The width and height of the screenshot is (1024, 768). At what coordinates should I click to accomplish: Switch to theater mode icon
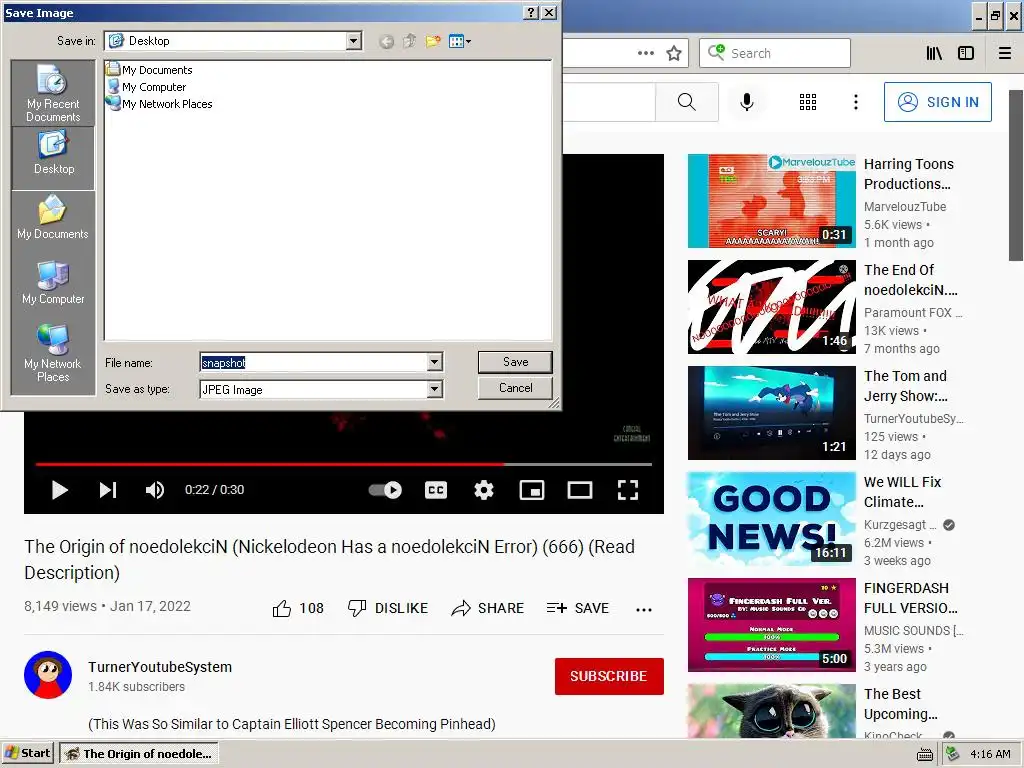[579, 490]
